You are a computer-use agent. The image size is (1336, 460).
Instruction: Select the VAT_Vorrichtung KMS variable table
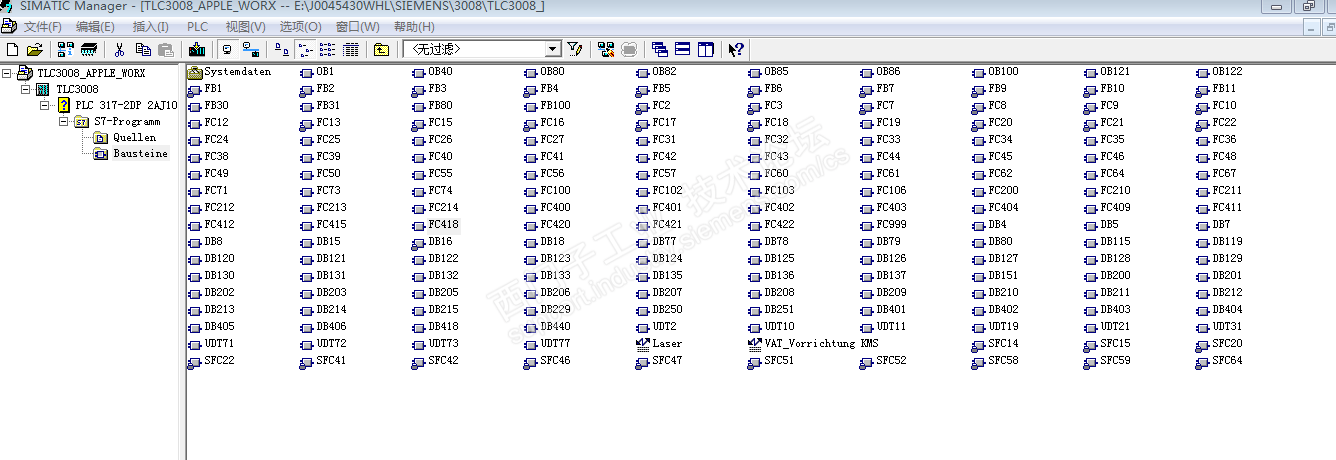tap(815, 343)
